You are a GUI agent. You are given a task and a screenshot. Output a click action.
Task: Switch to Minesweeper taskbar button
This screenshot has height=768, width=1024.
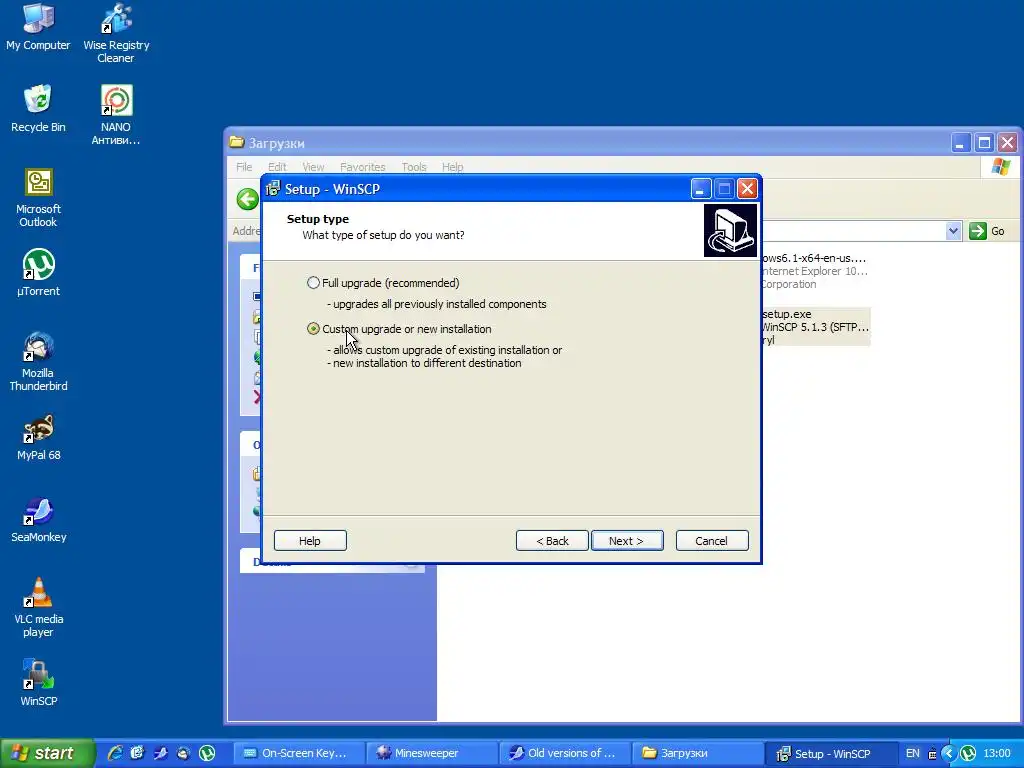pyautogui.click(x=431, y=753)
